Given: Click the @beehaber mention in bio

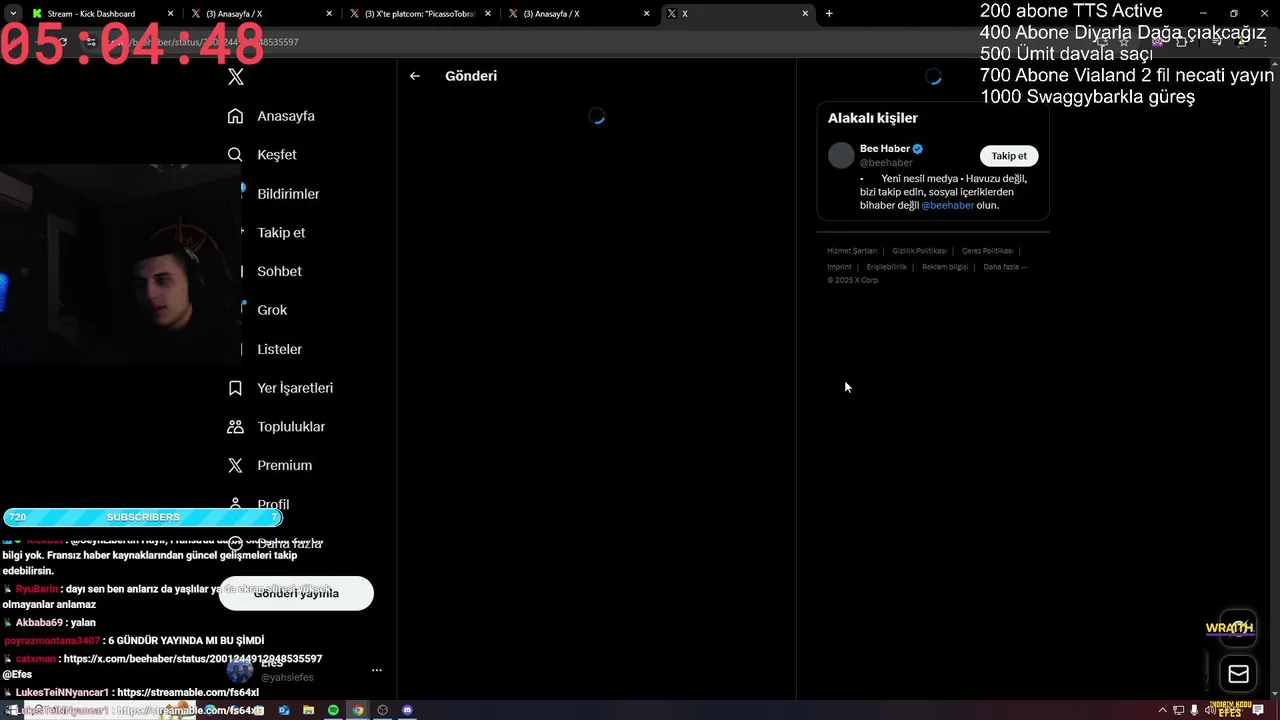Looking at the screenshot, I should point(947,205).
